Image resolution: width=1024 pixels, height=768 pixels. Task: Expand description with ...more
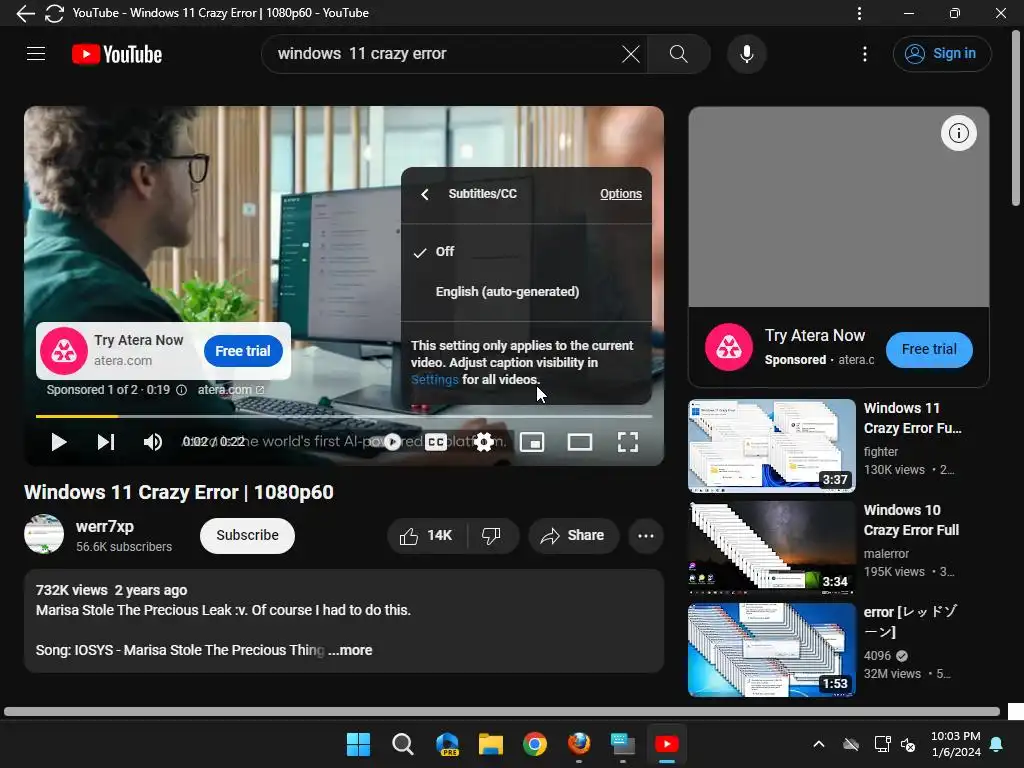pos(350,650)
